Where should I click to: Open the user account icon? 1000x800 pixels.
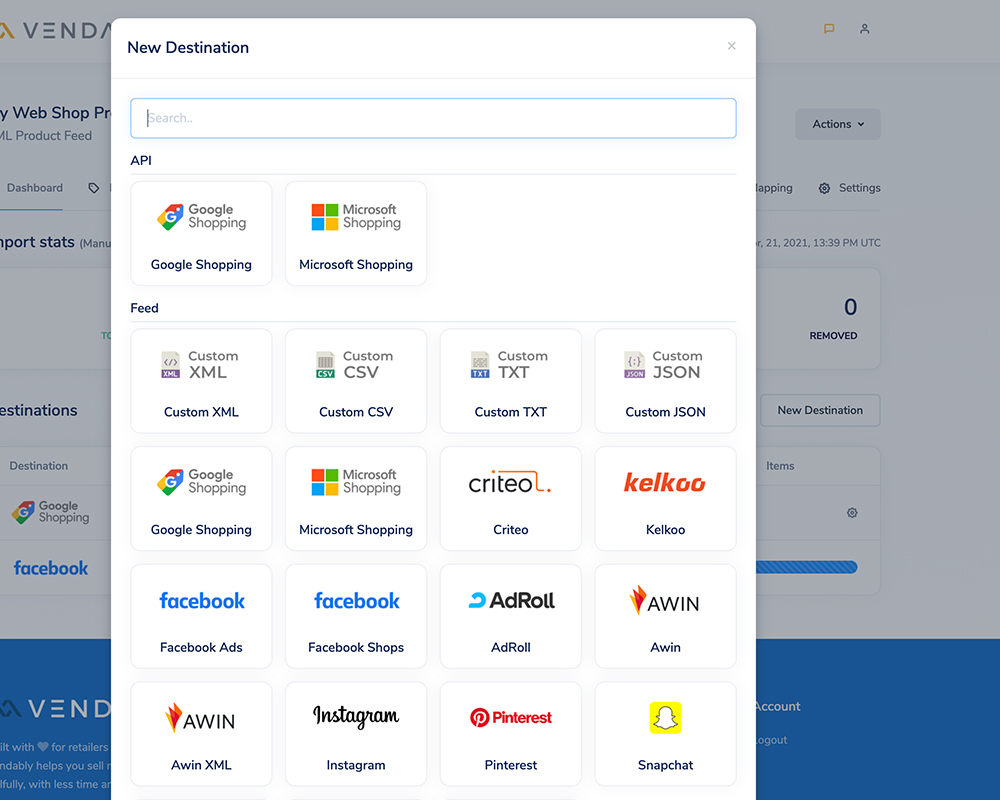[864, 29]
